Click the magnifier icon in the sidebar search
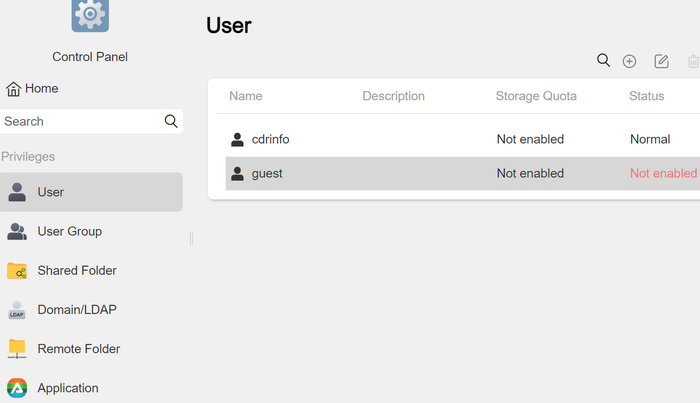 point(171,121)
